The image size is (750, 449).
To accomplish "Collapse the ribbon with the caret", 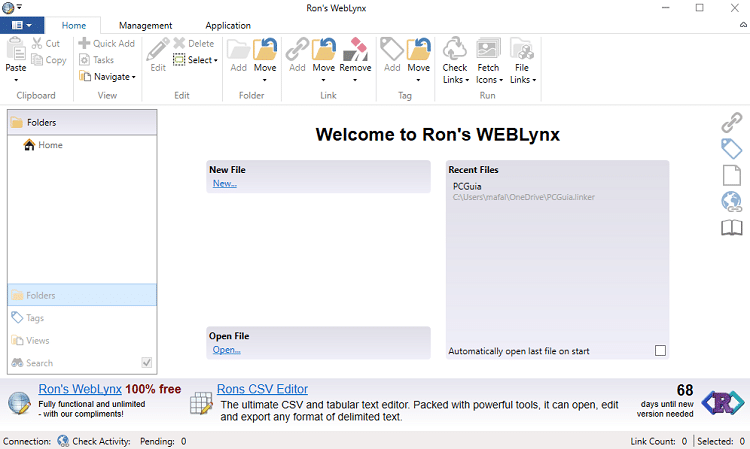I will (743, 25).
